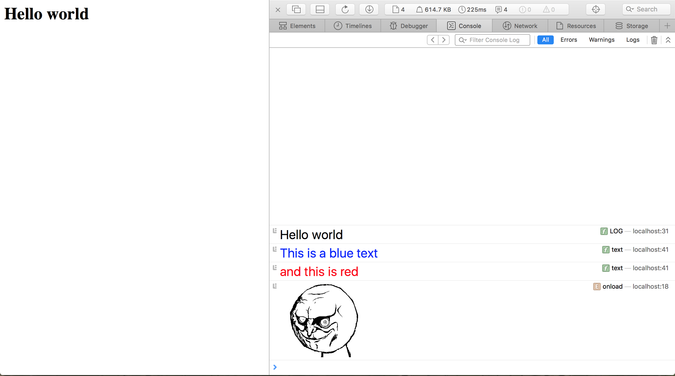Select the rage face image in the console
This screenshot has height=376, width=675.
pyautogui.click(x=324, y=320)
